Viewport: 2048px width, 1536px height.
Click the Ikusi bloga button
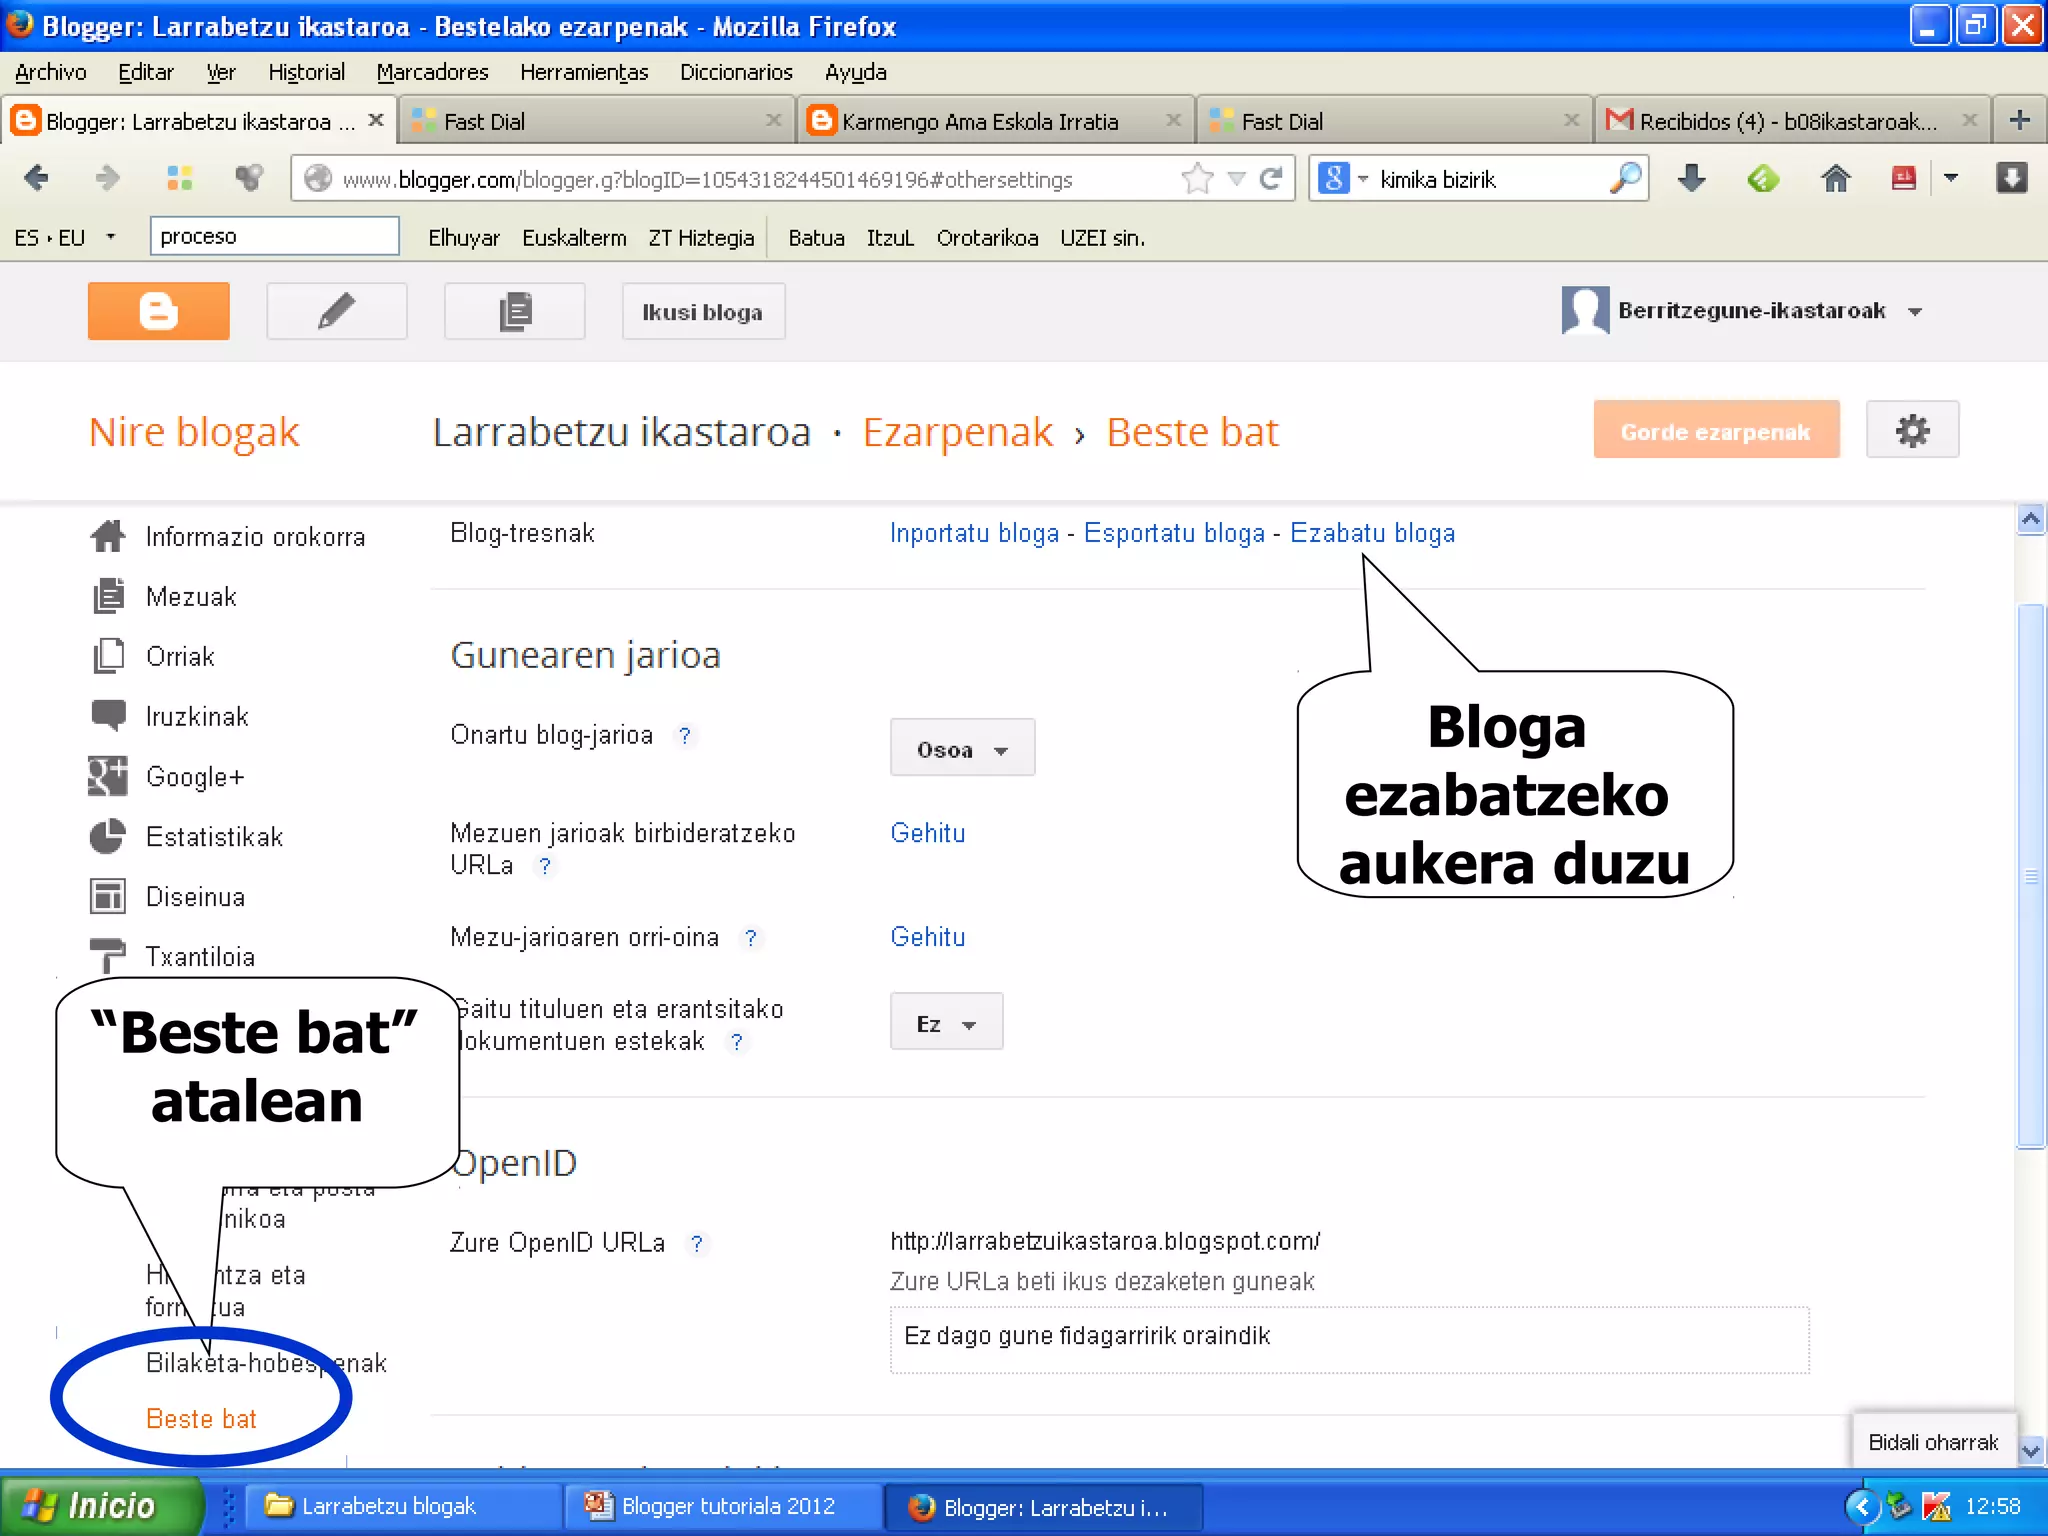702,311
